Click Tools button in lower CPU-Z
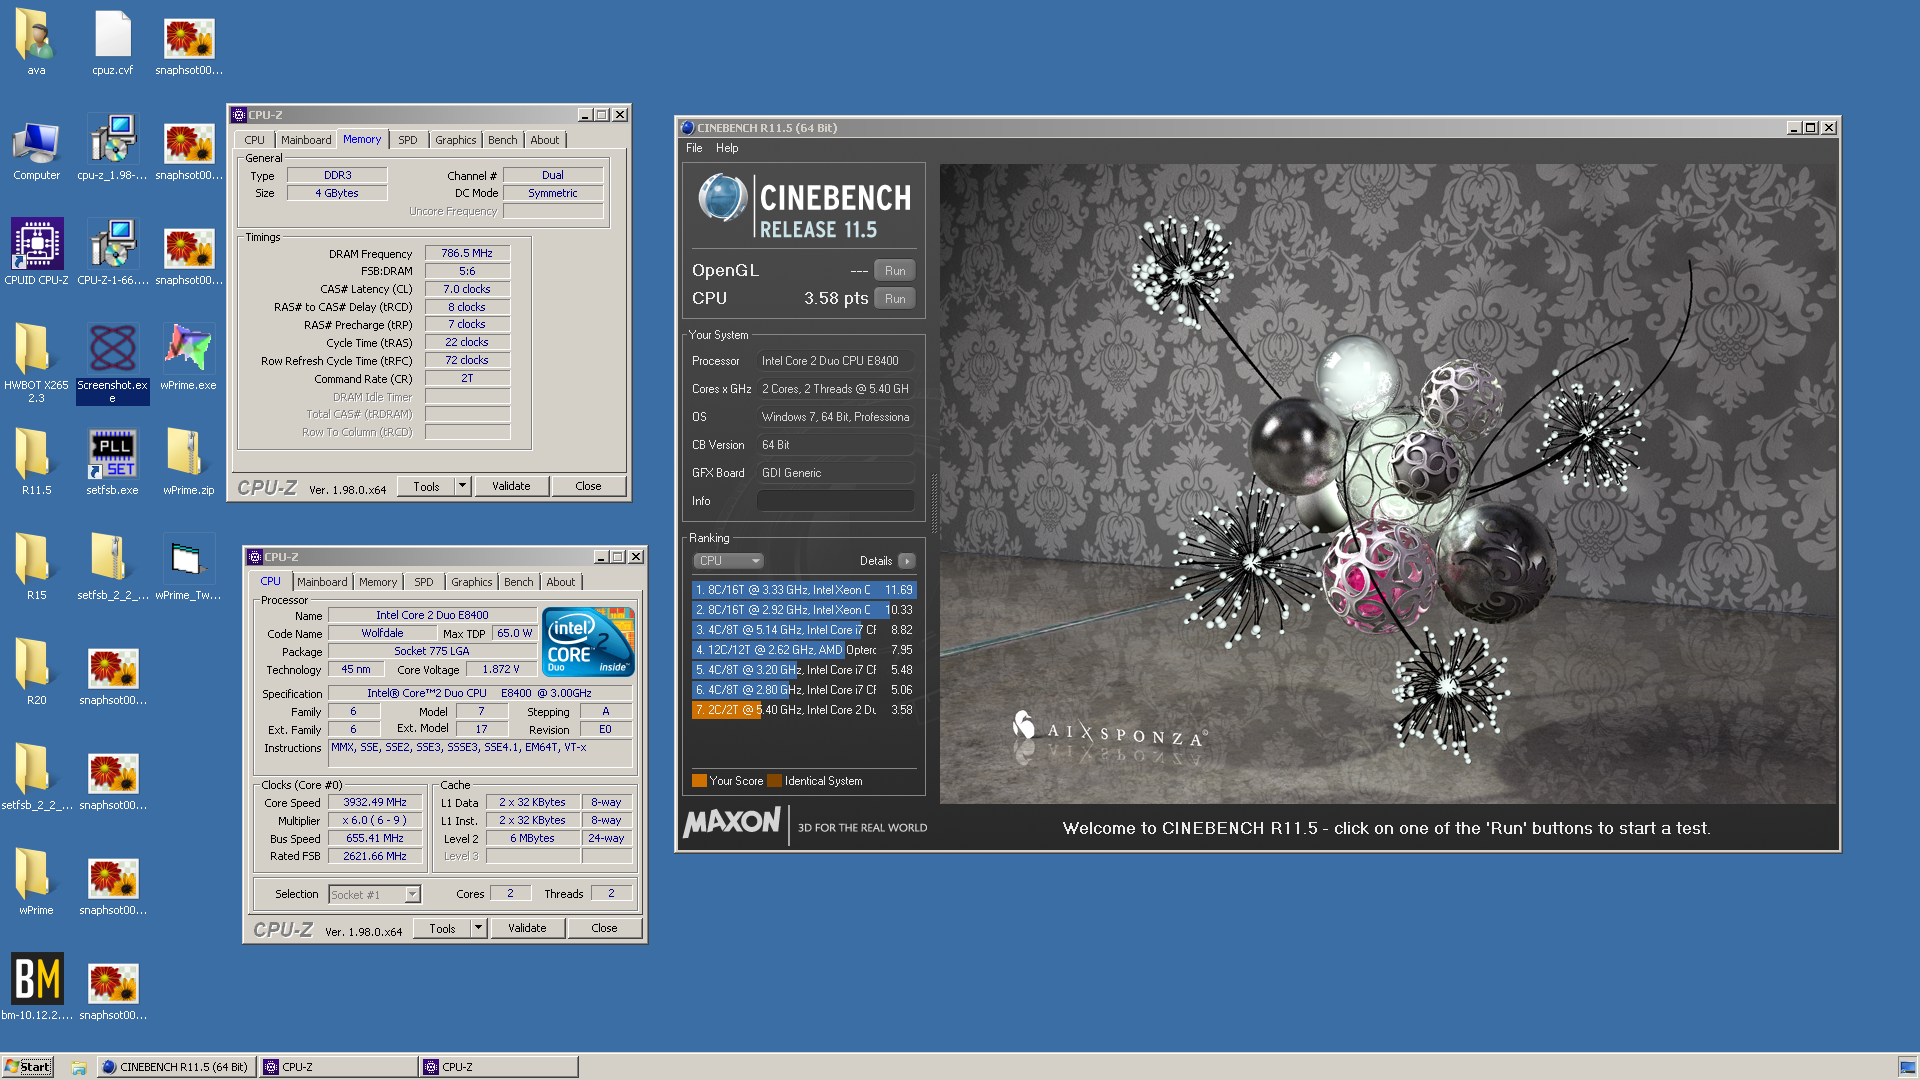Image resolution: width=1920 pixels, height=1080 pixels. 442,928
